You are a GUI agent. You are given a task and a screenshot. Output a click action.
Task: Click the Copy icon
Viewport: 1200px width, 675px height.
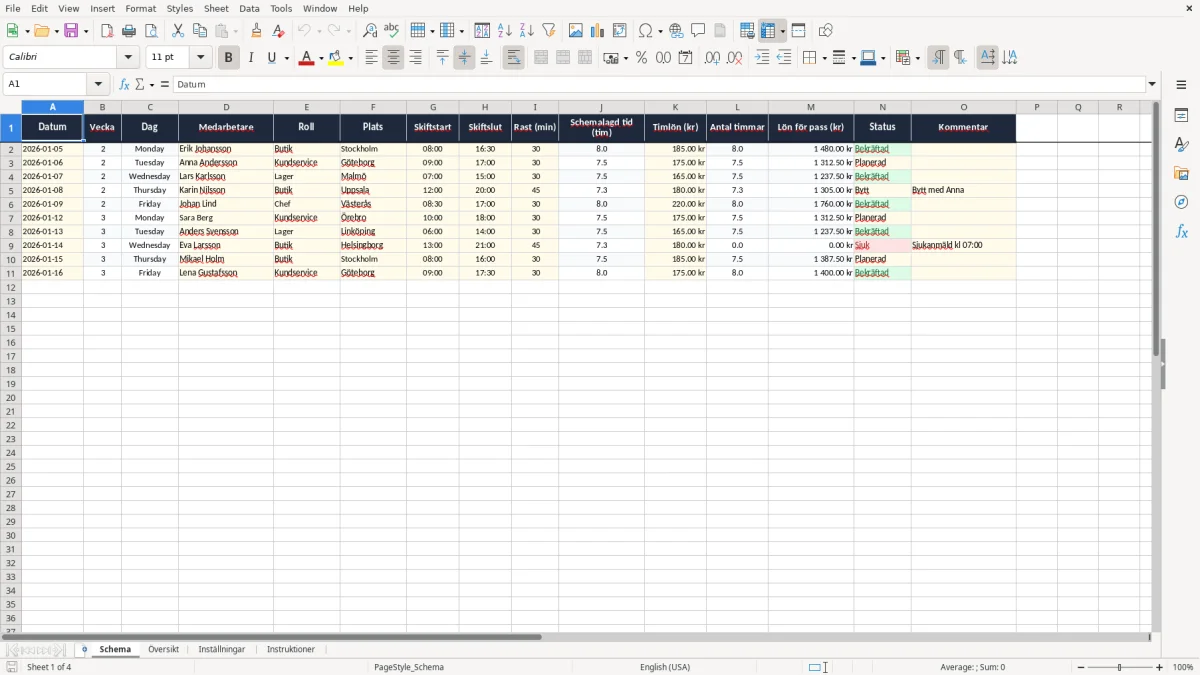coord(200,31)
